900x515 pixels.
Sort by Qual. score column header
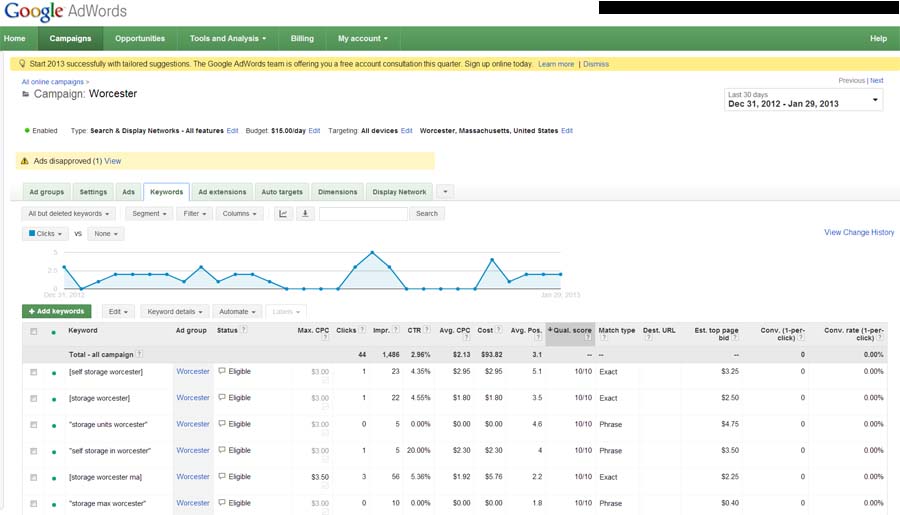point(570,334)
